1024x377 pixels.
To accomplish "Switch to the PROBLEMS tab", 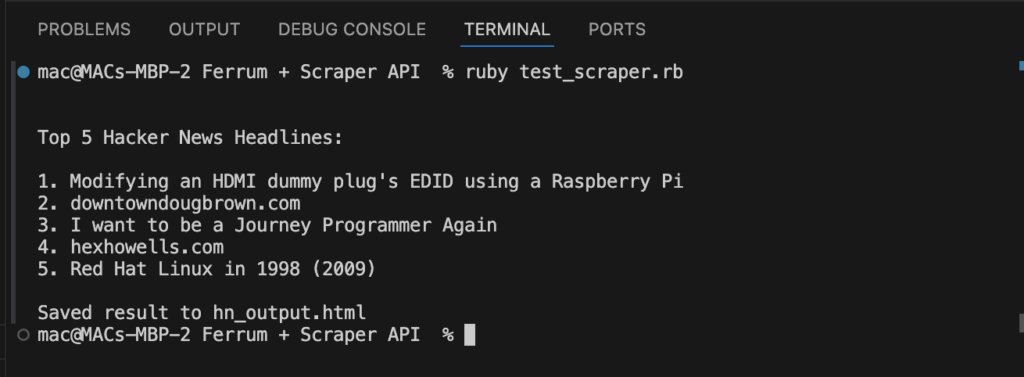I will click(x=84, y=29).
